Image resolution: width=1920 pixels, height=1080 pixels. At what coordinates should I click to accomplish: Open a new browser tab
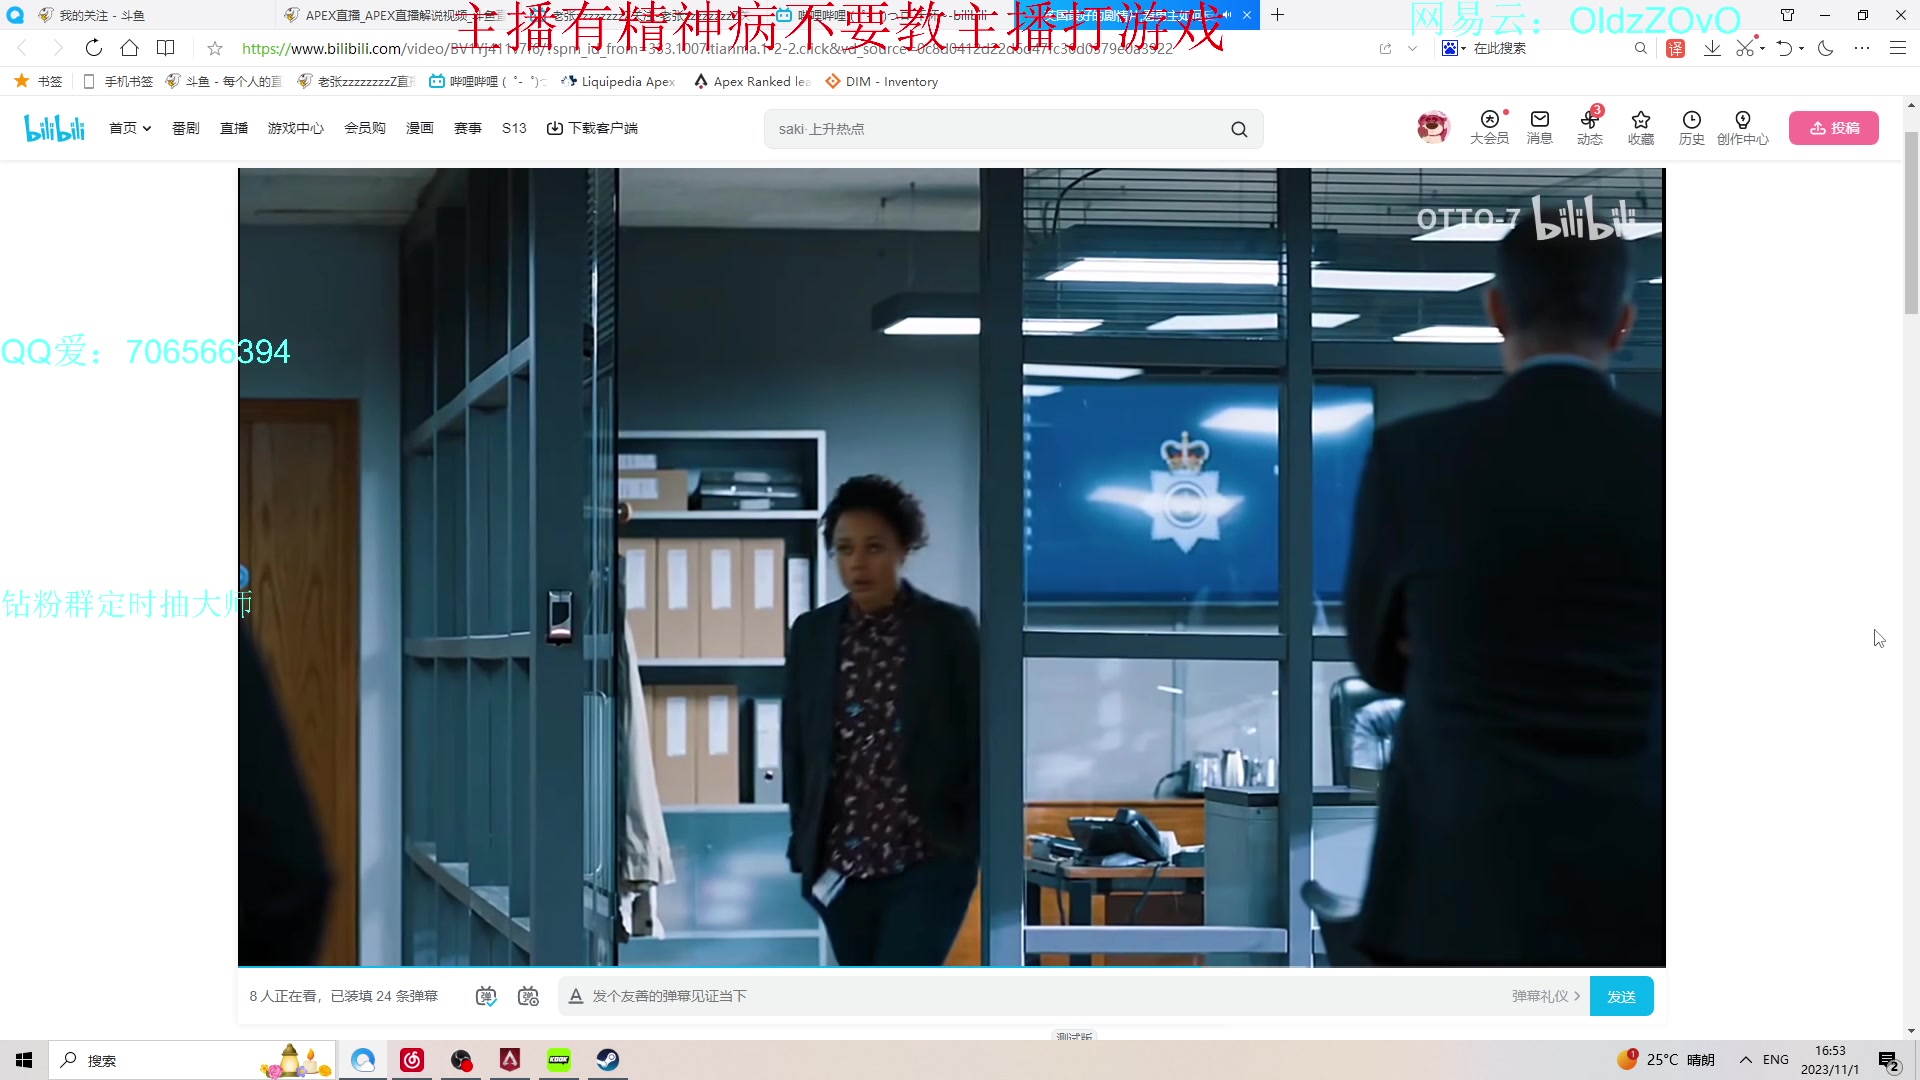(x=1277, y=15)
